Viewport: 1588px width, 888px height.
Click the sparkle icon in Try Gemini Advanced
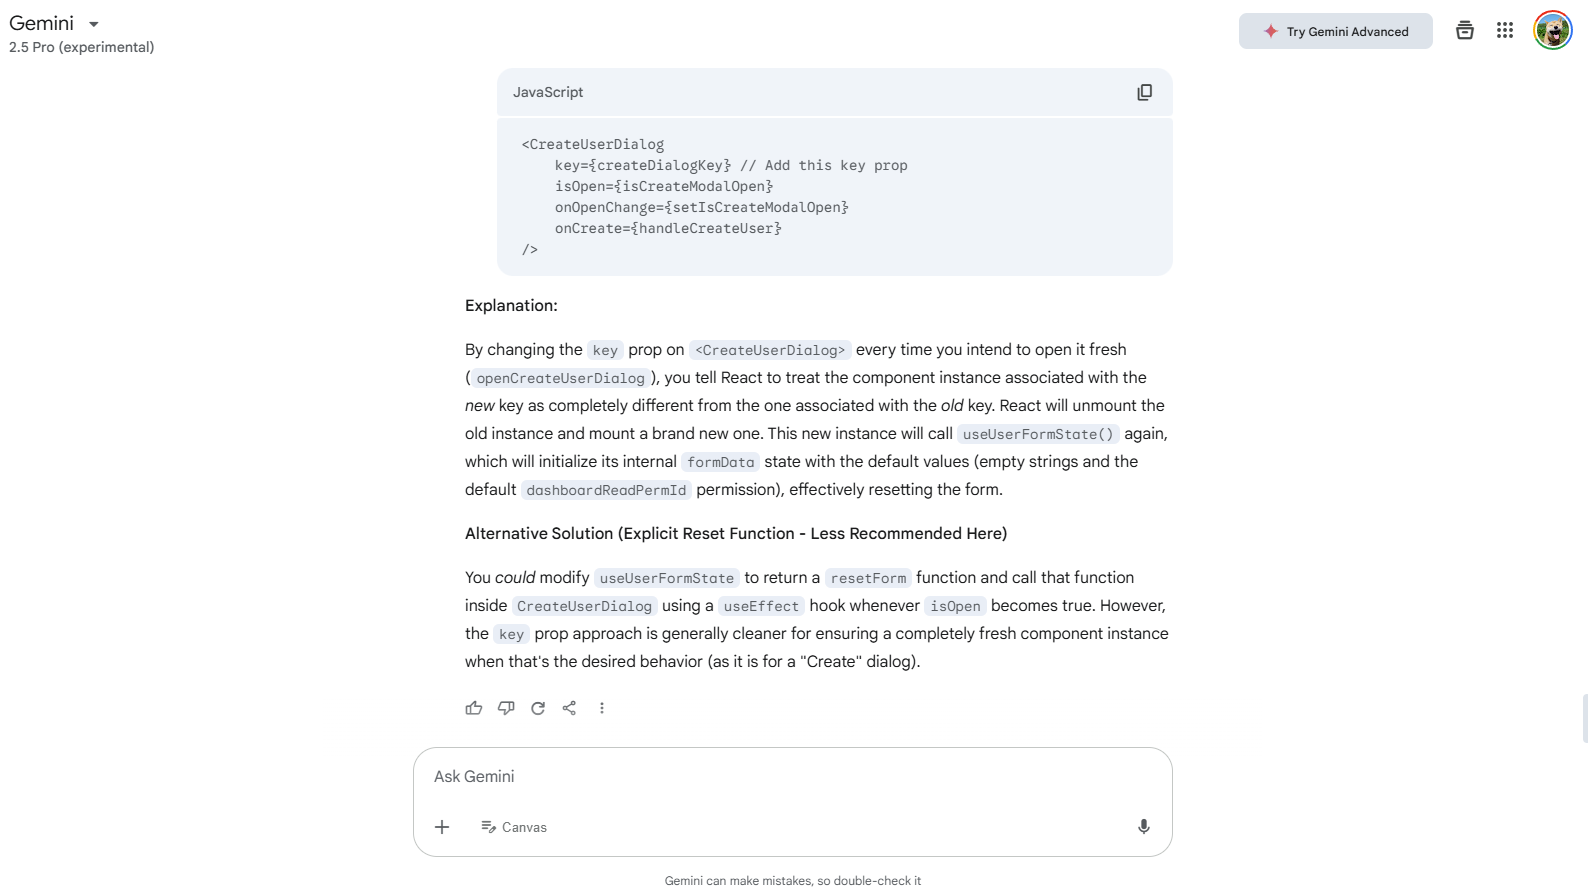click(x=1271, y=31)
